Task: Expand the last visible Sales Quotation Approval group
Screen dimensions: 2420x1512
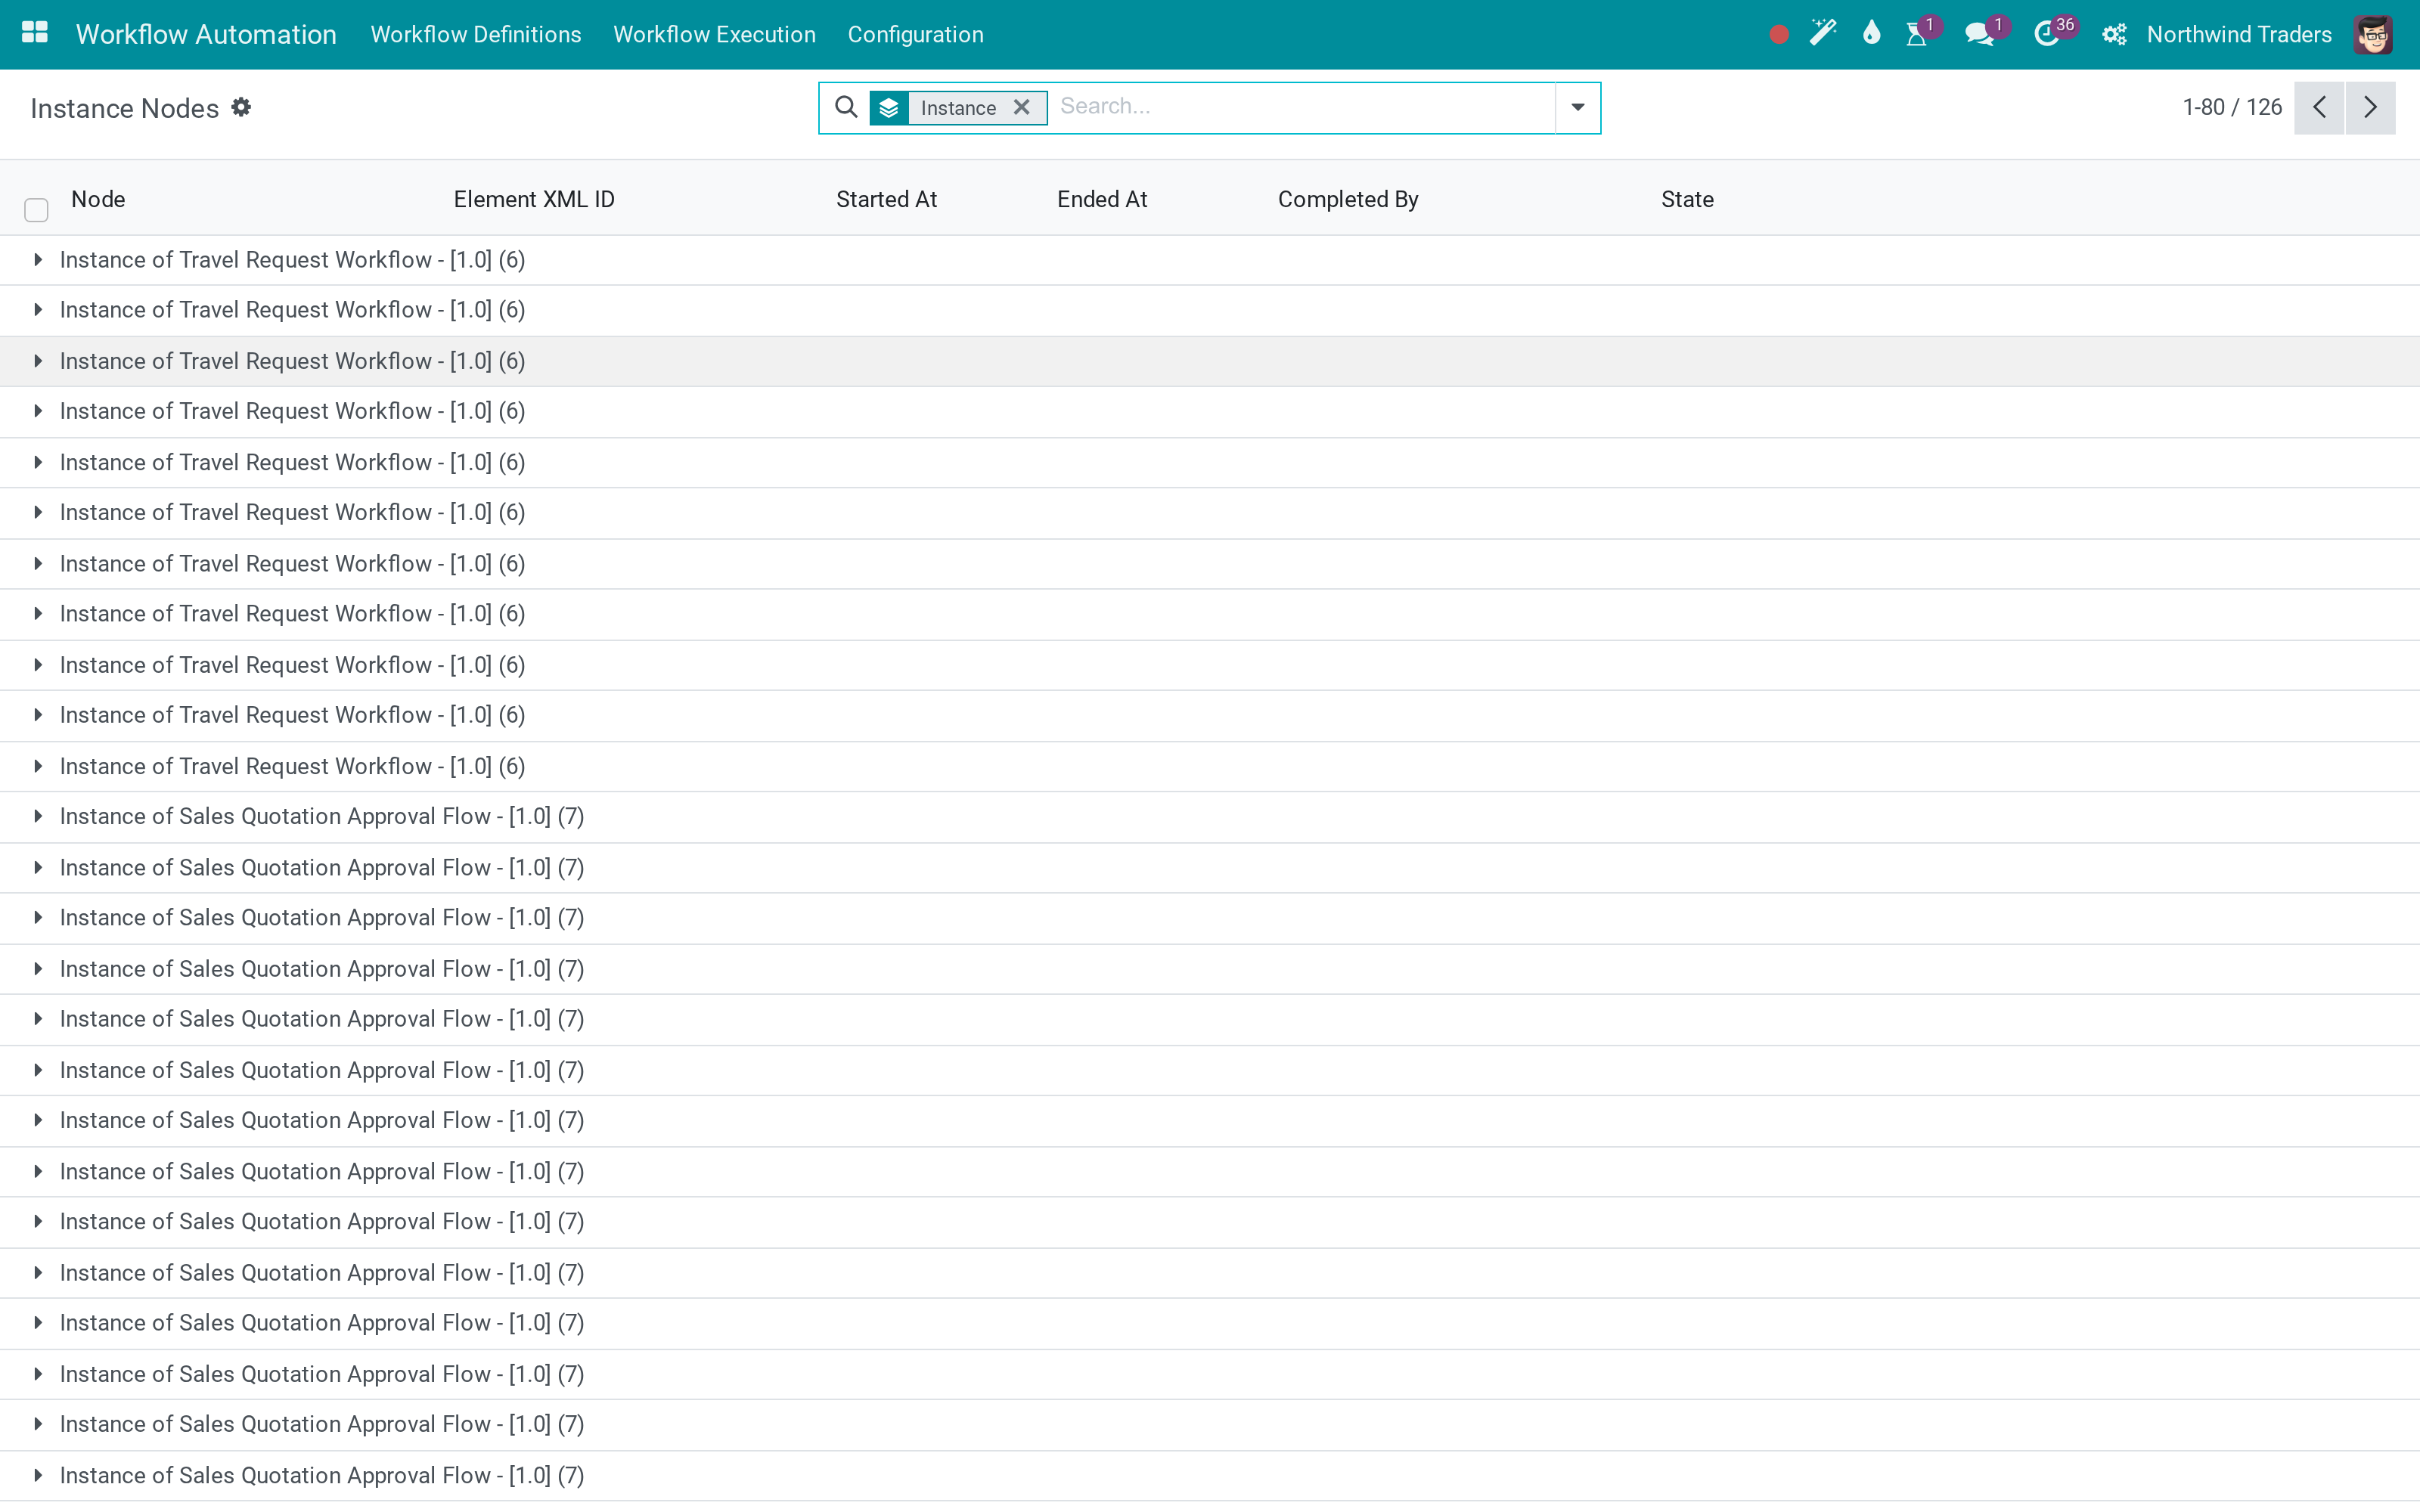Action: tap(38, 1475)
